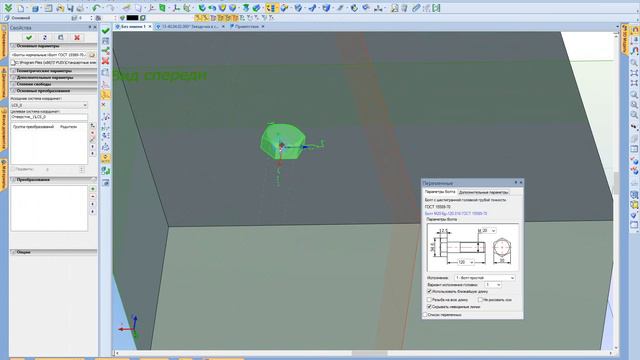Viewport: 640px width, 360px height.
Task: Click the green double-arrow icon in top toolbar
Action: (8, 8)
